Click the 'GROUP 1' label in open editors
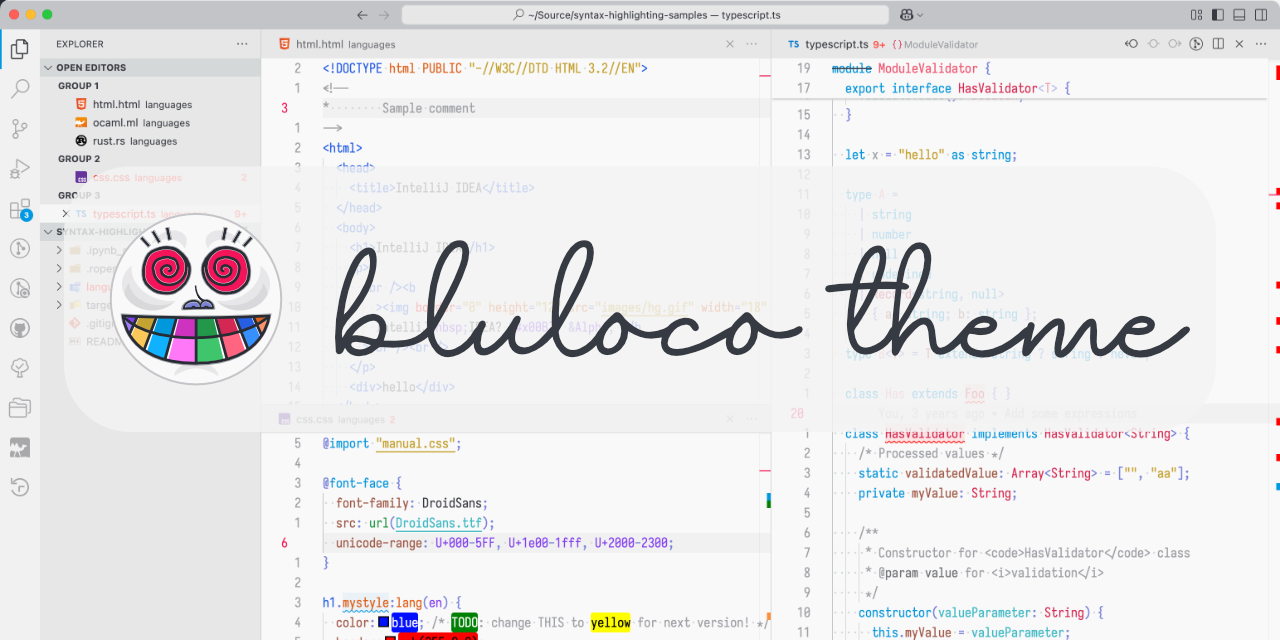Image resolution: width=1280 pixels, height=640 pixels. [x=79, y=86]
